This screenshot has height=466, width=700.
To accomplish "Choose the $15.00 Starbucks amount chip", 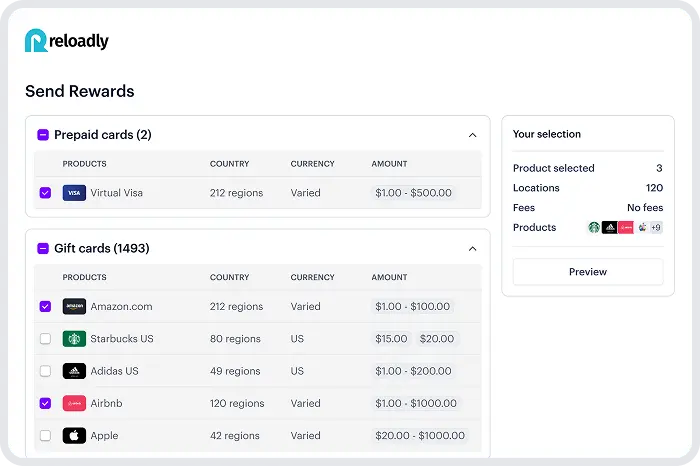I will coord(391,339).
